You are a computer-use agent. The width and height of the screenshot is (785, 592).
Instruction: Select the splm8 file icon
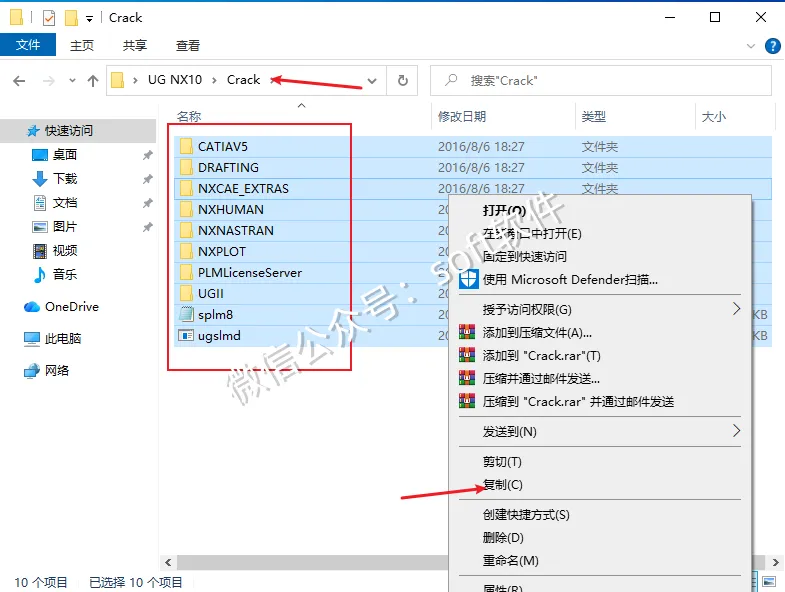(x=186, y=315)
